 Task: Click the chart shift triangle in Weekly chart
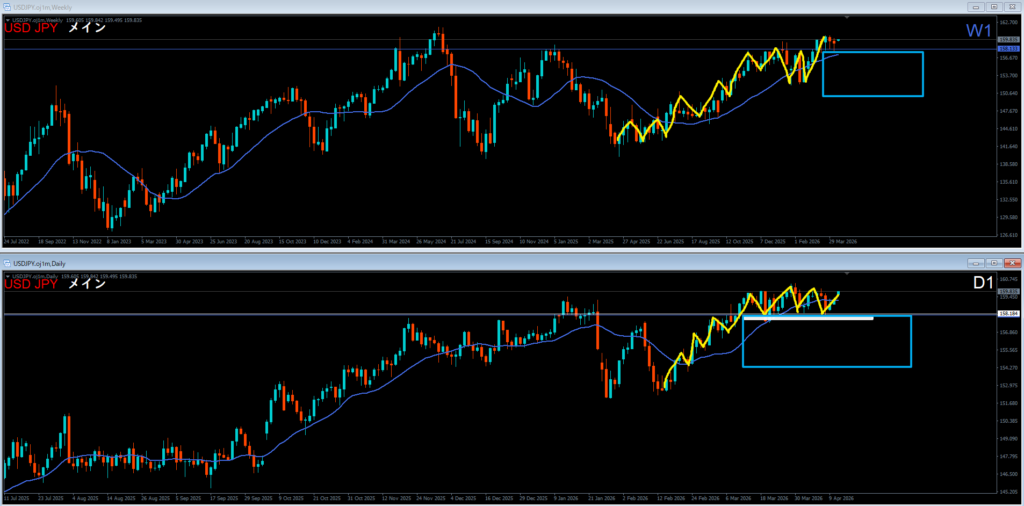point(847,17)
